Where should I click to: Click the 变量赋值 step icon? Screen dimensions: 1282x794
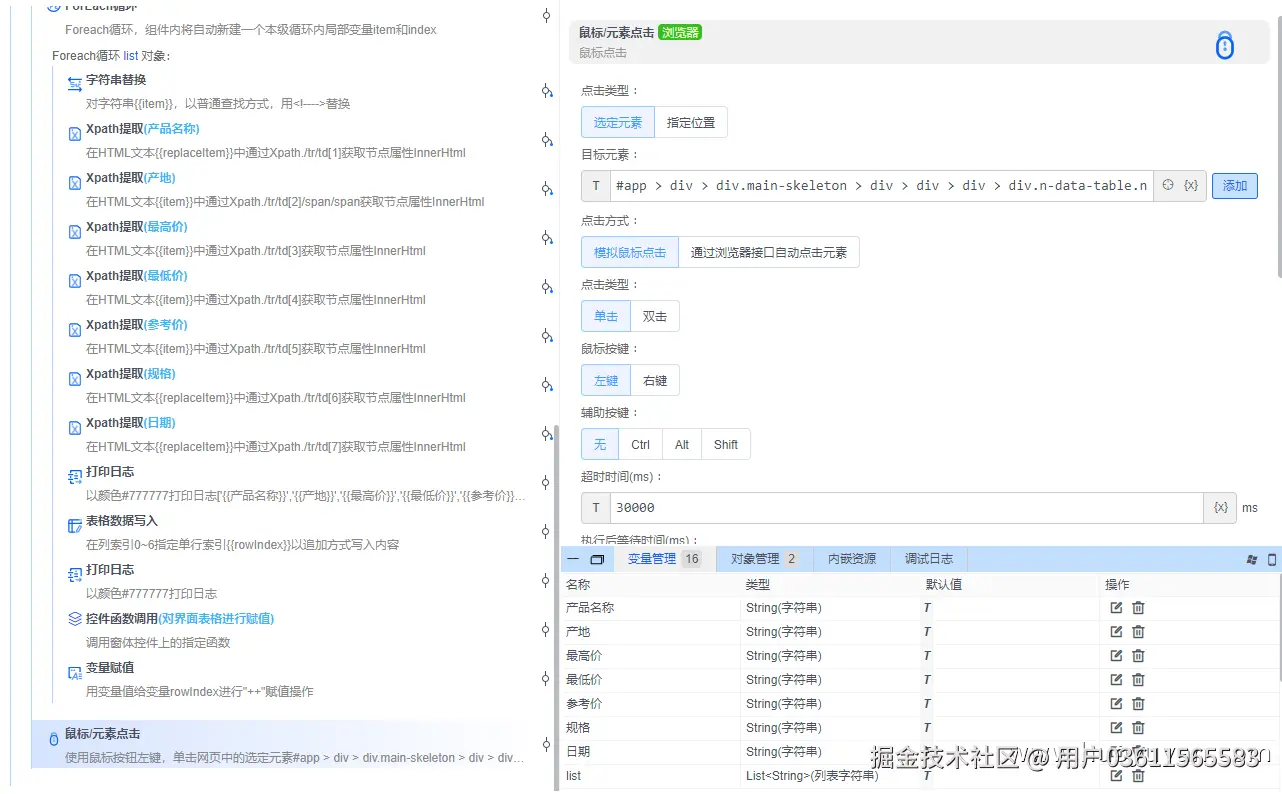(74, 672)
